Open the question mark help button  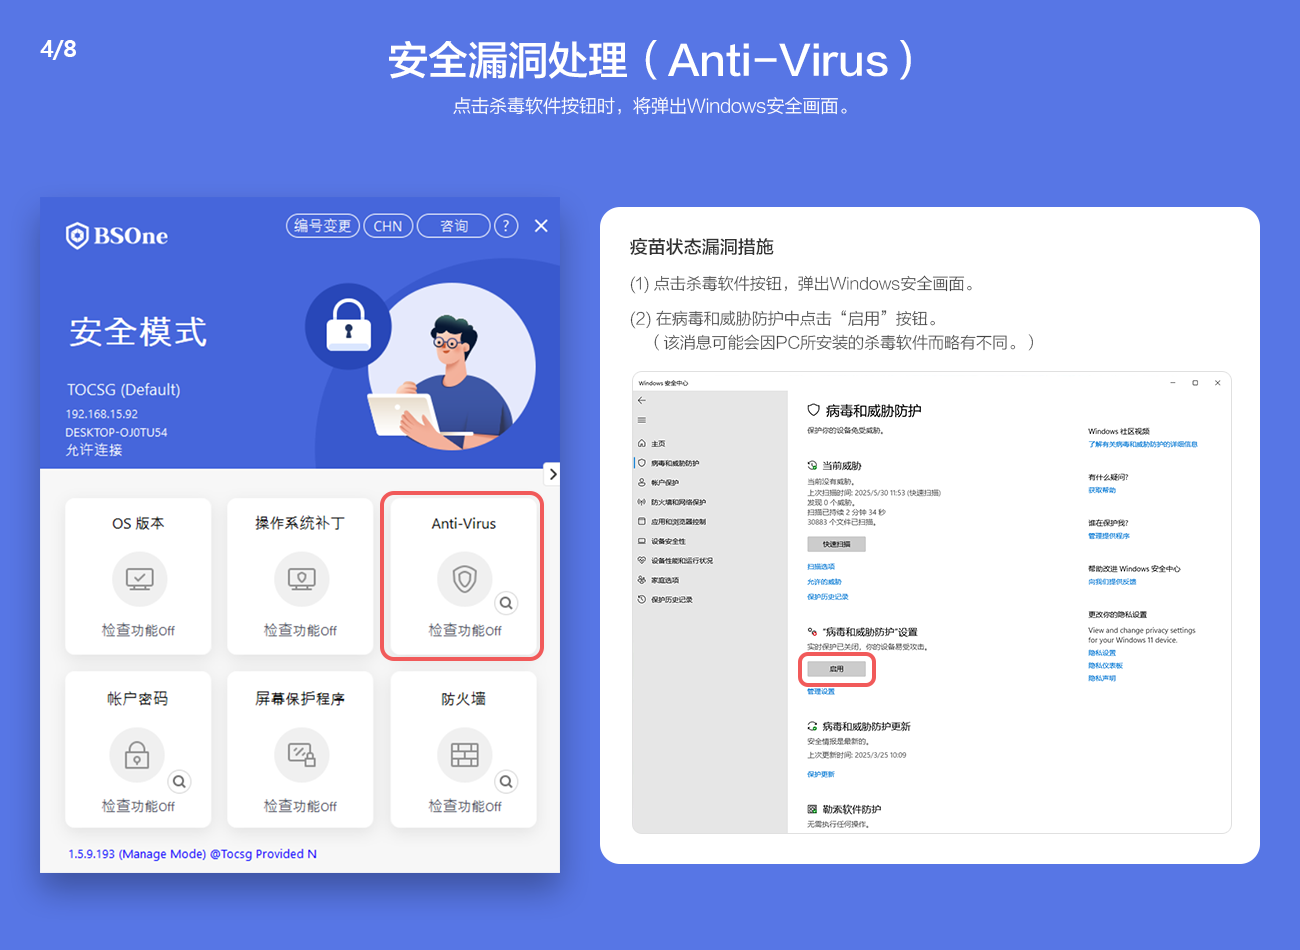pos(506,226)
